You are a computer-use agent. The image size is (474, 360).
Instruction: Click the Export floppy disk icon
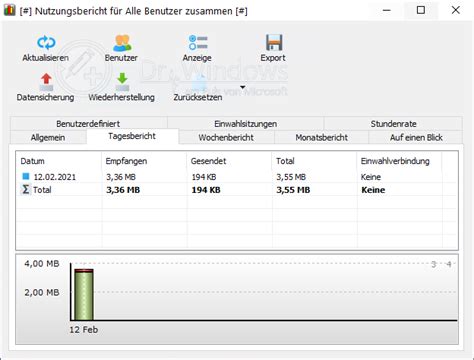tap(274, 42)
